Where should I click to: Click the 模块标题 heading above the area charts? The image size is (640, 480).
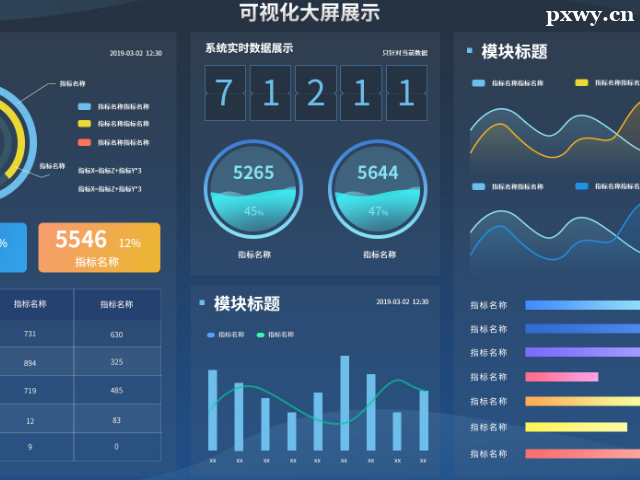coord(514,51)
